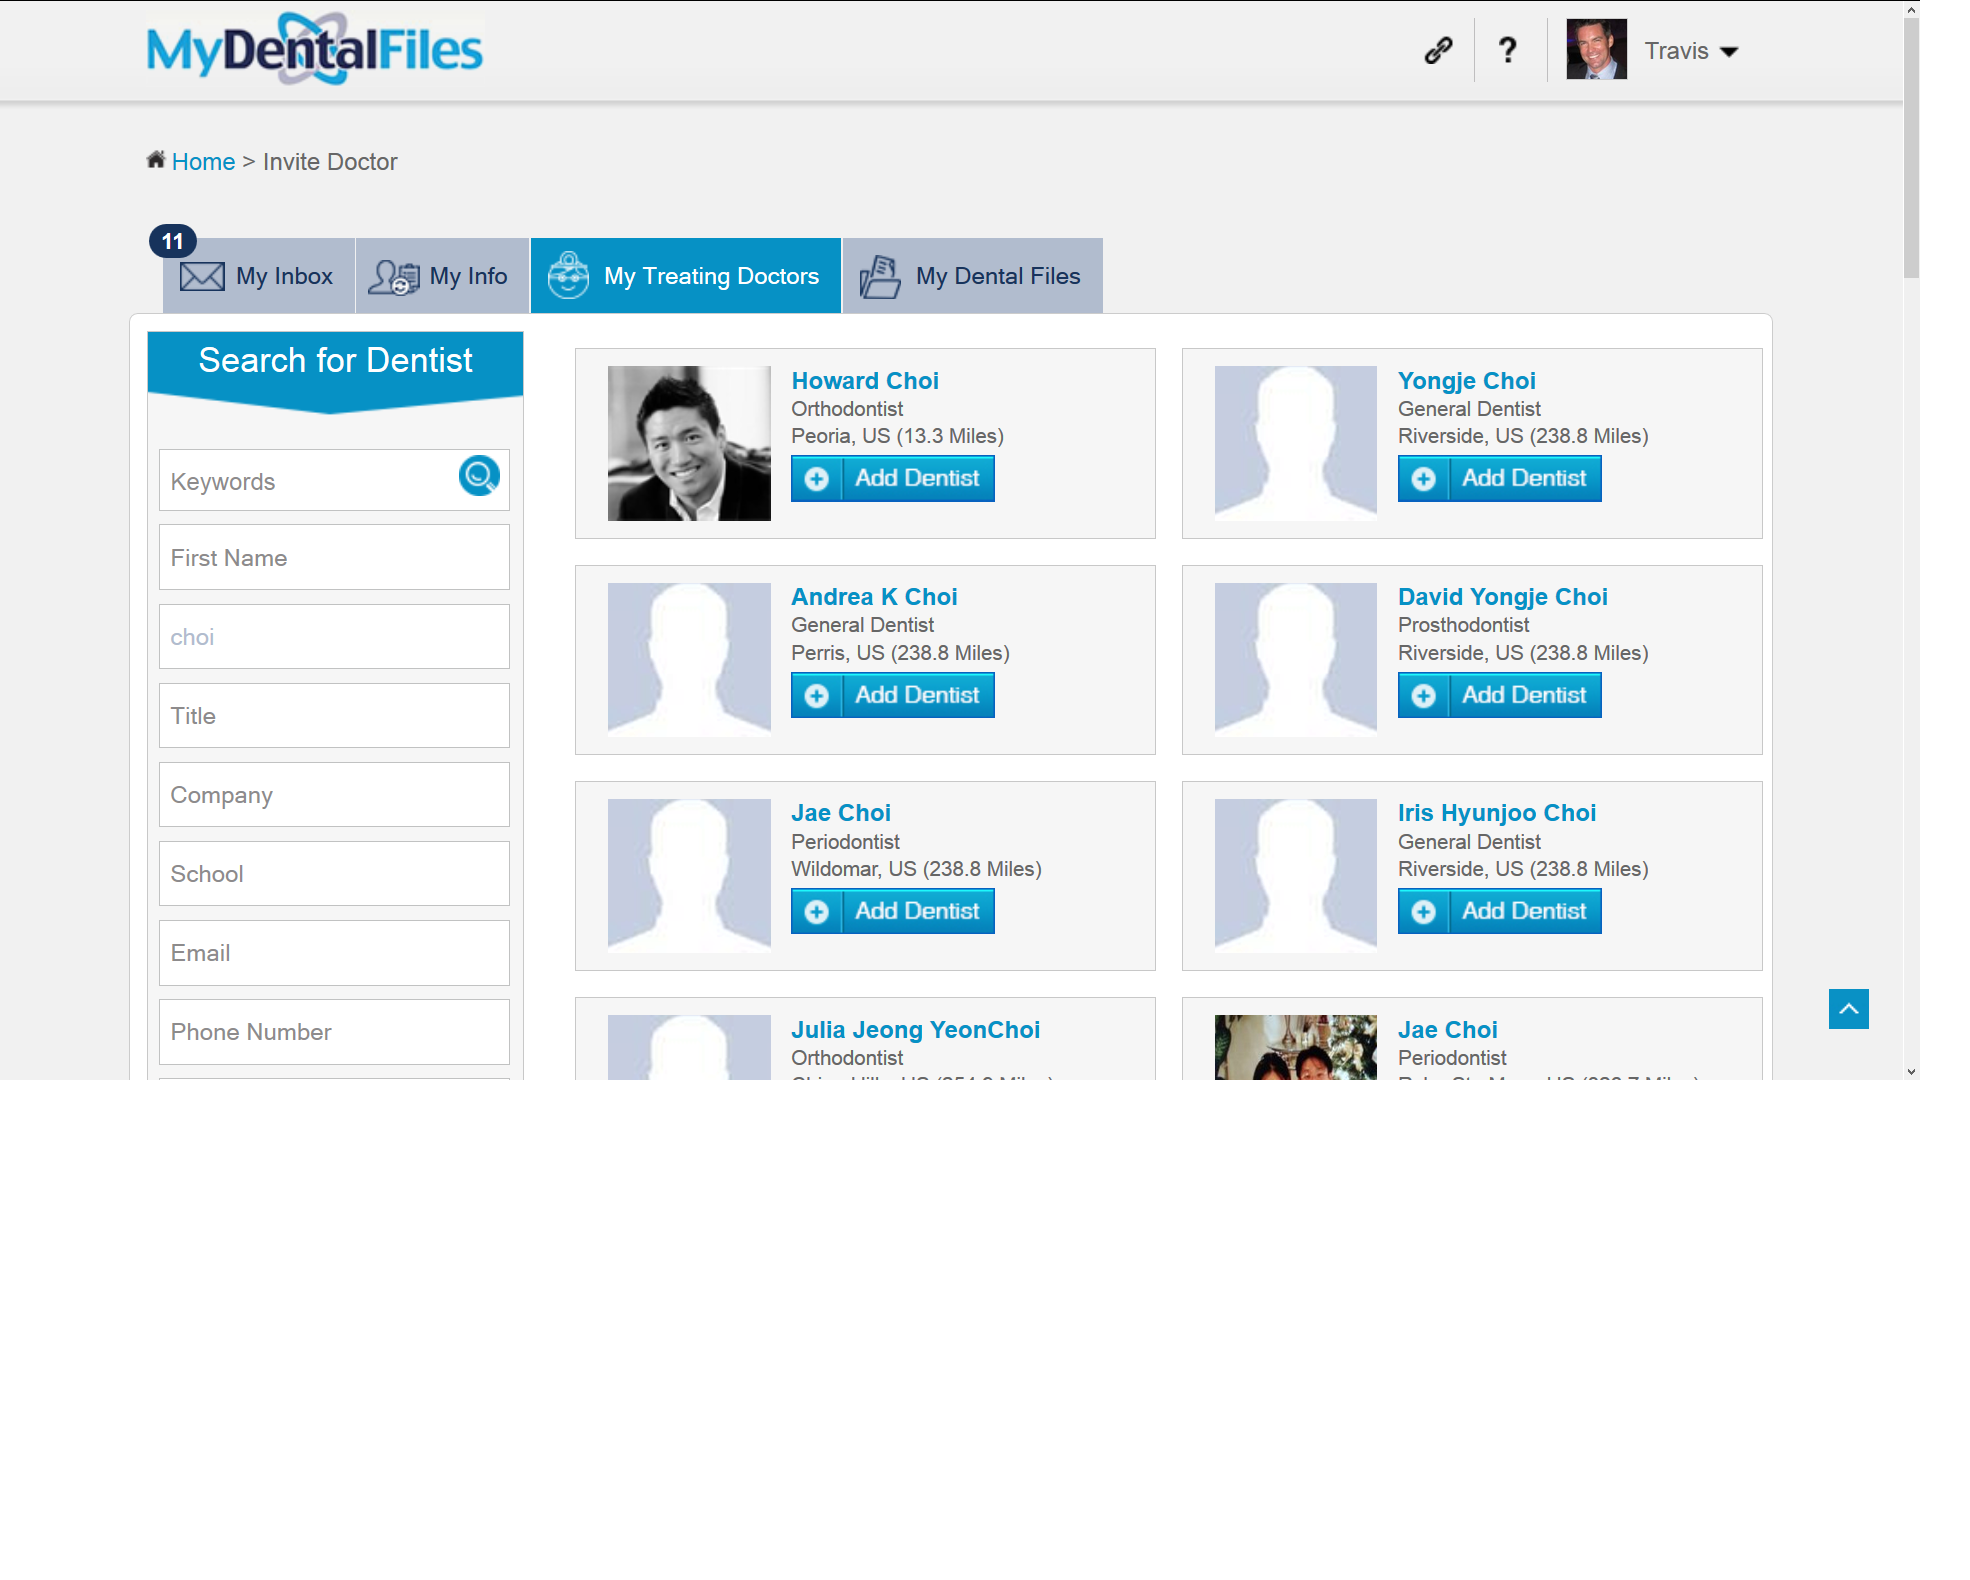Open the My Inbox tab
This screenshot has width=1970, height=1580.
[259, 276]
